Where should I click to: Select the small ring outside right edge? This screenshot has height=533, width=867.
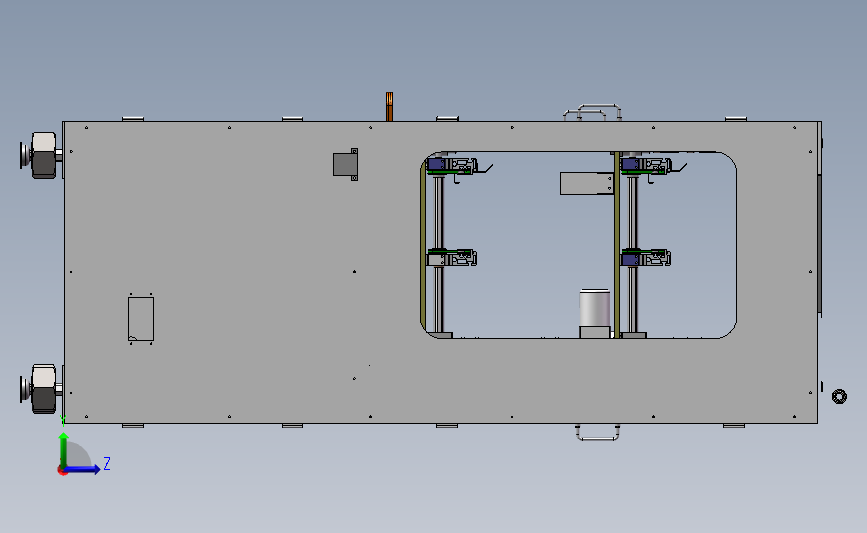839,396
